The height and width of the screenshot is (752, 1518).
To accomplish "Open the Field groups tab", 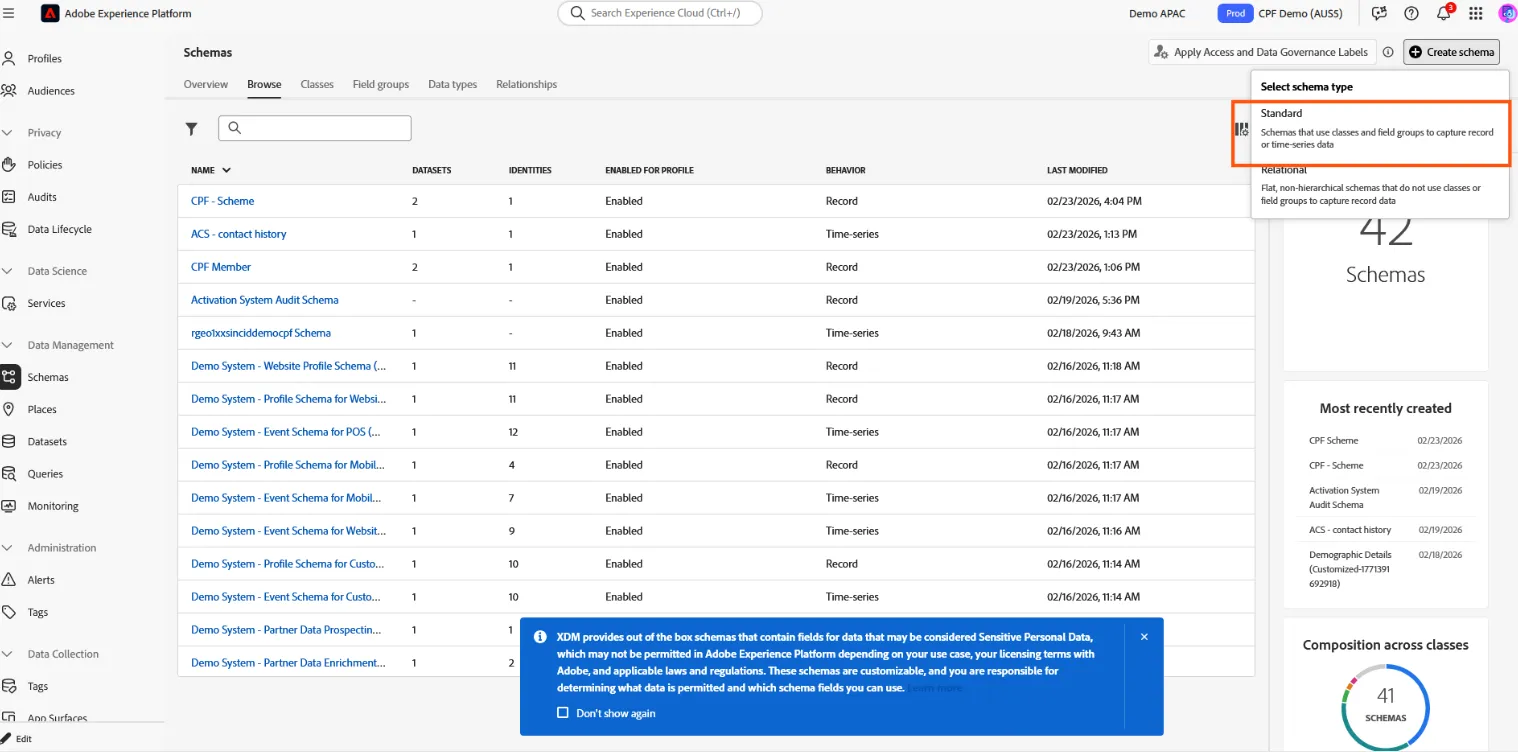I will pos(381,84).
